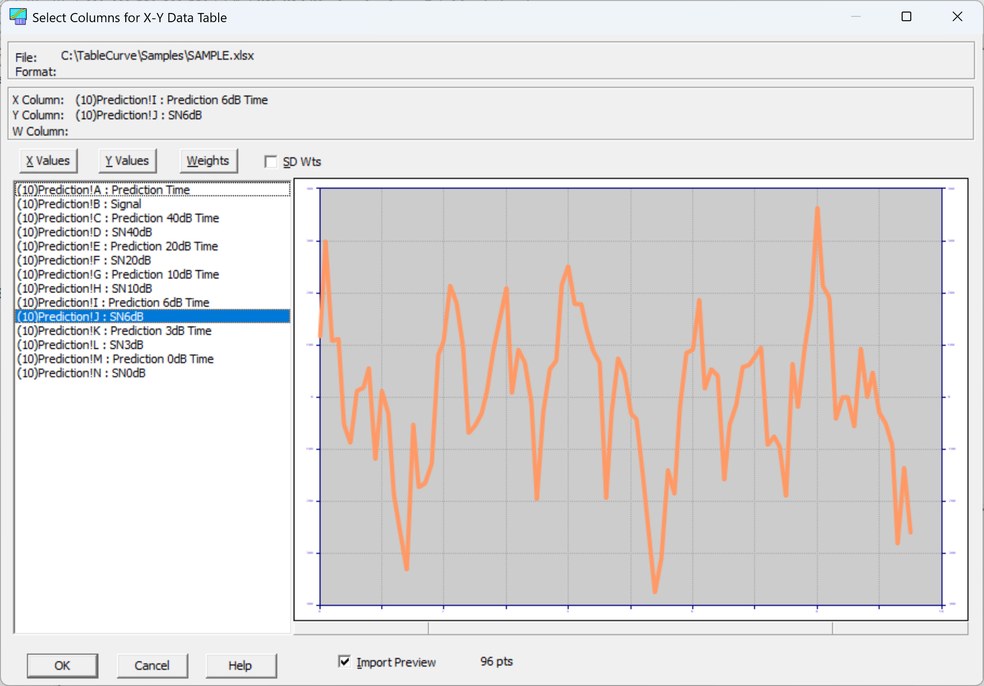This screenshot has width=984, height=686.
Task: Select Prediction!N : SN0dB column
Action: 152,373
